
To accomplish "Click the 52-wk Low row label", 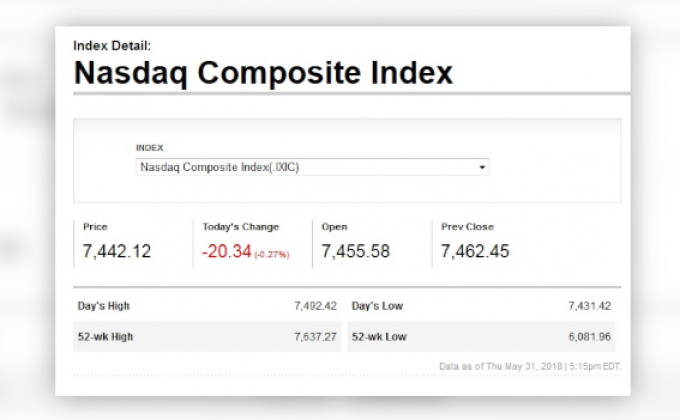I will tap(378, 337).
